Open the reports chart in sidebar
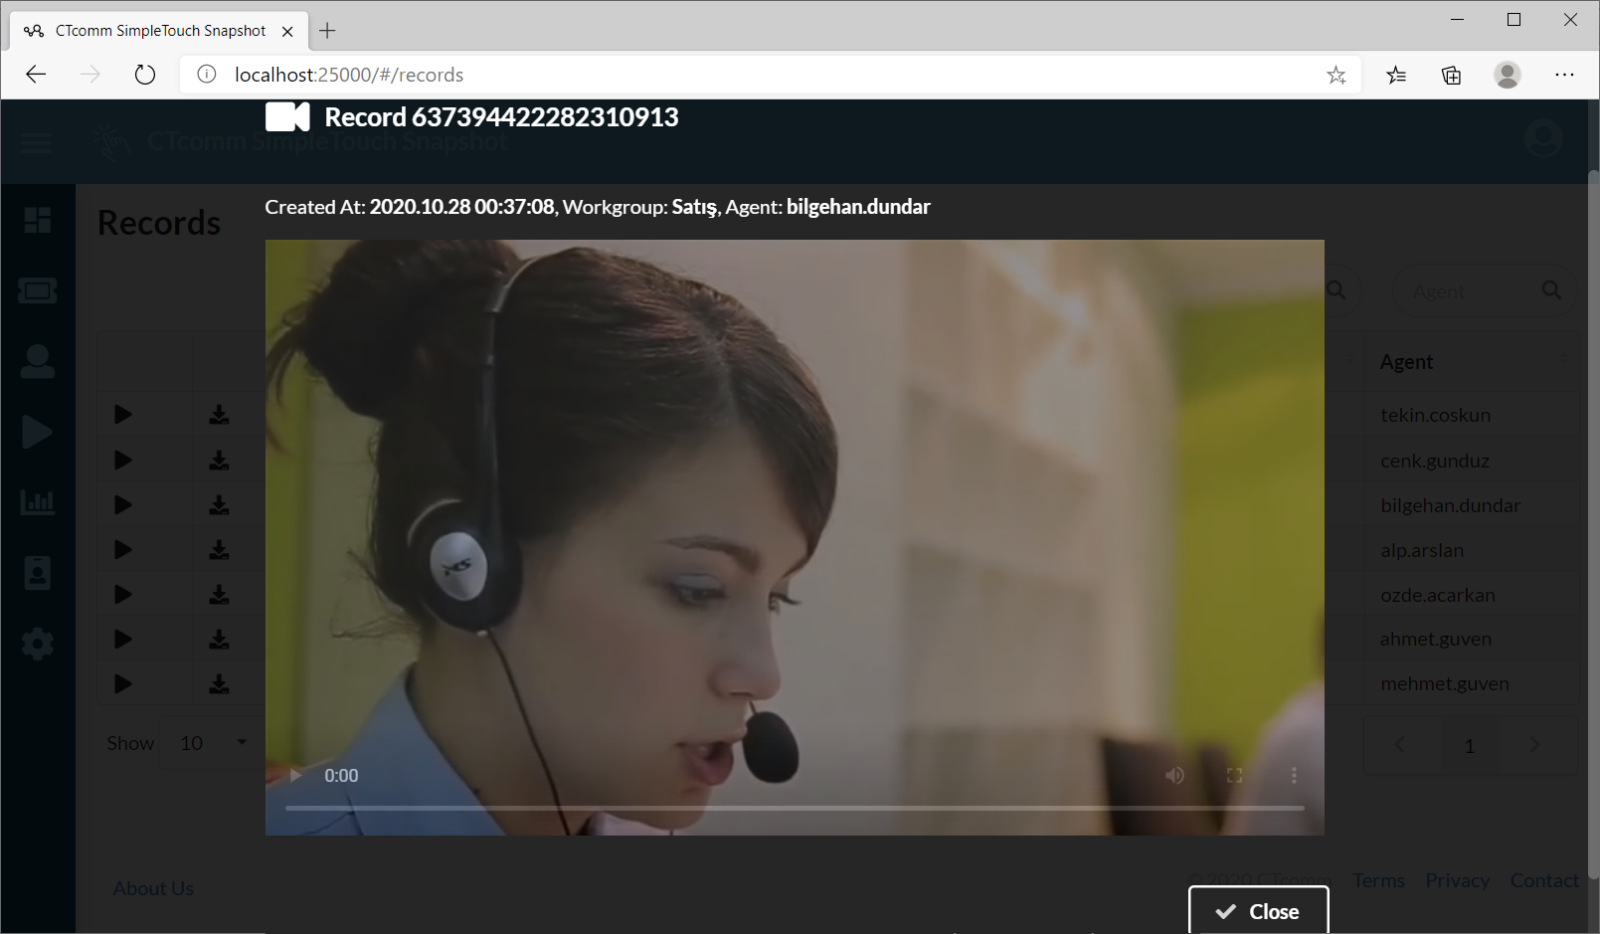Image resolution: width=1600 pixels, height=934 pixels. [38, 502]
